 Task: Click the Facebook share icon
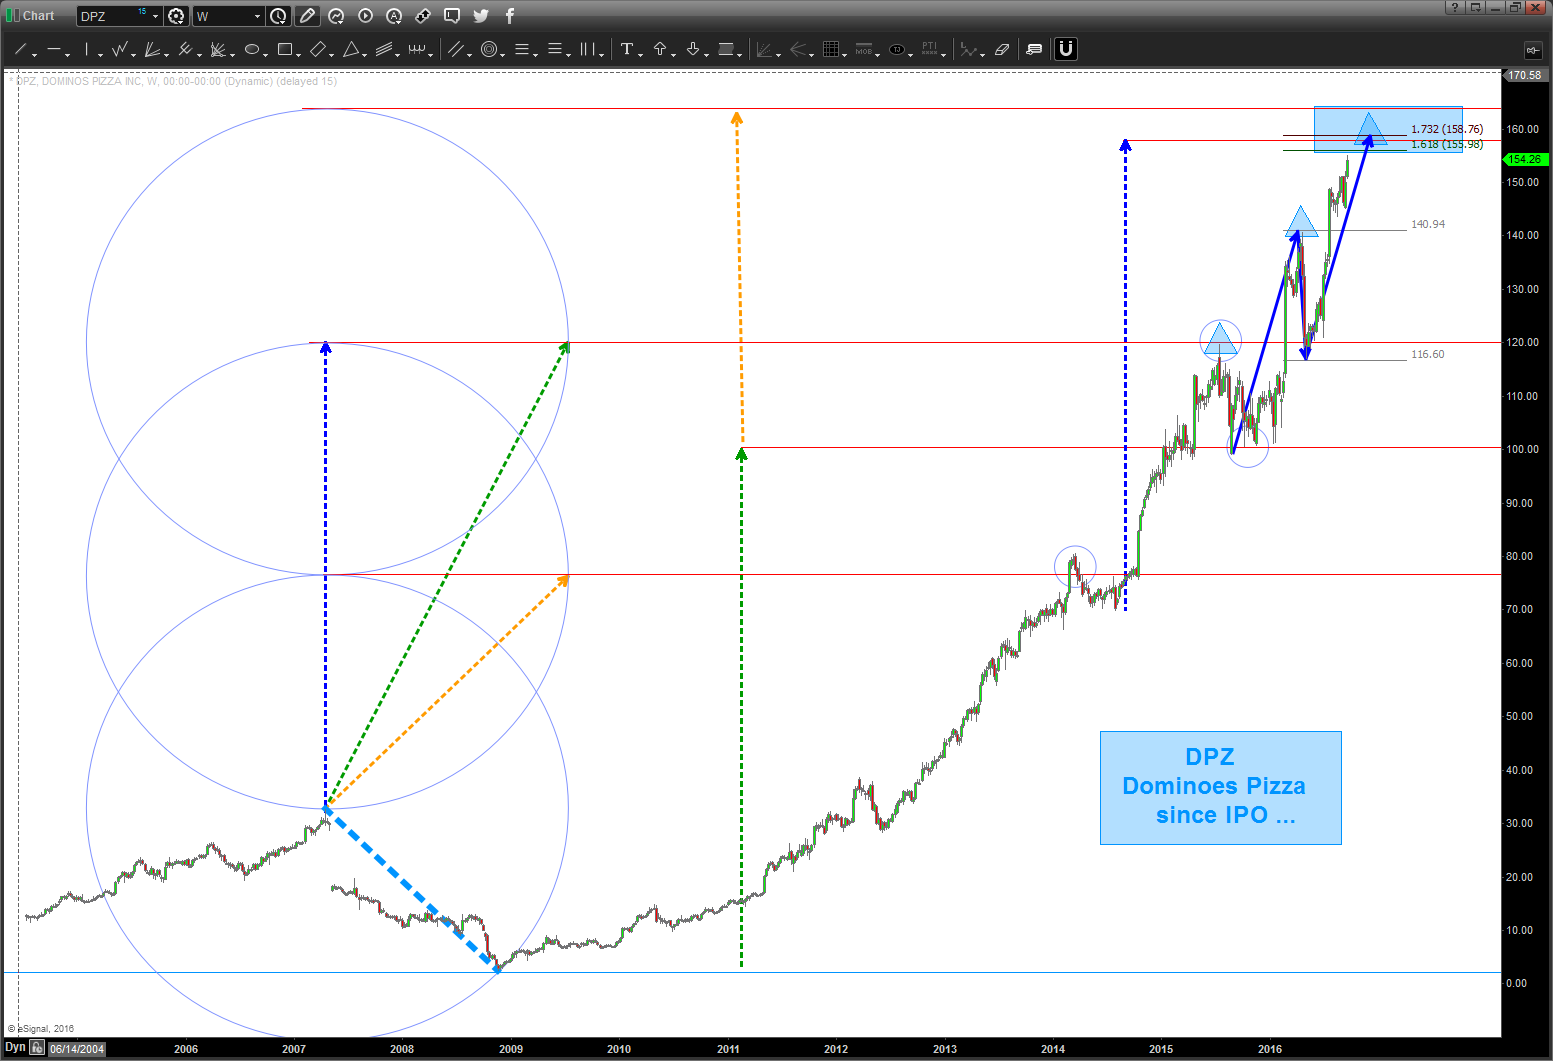click(510, 16)
